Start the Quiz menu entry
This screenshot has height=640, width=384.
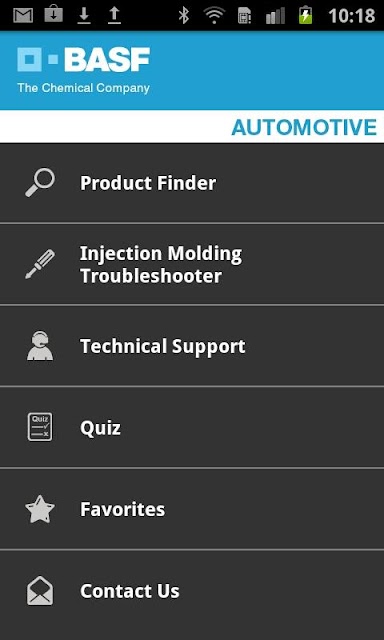[192, 427]
